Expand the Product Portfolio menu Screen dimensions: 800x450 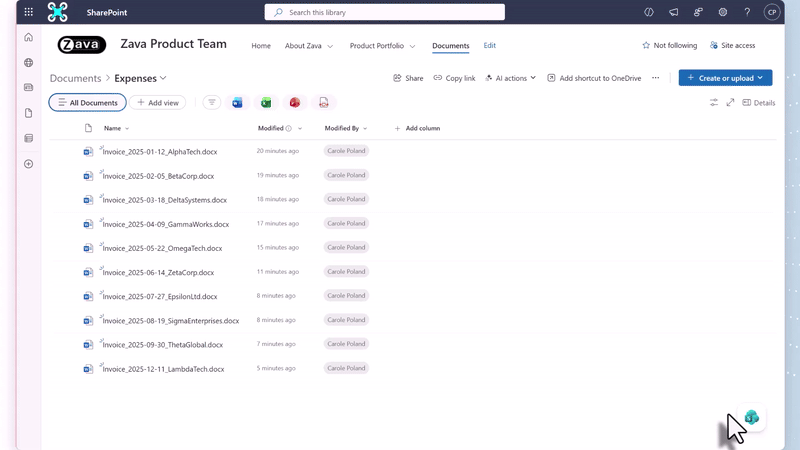pos(412,46)
